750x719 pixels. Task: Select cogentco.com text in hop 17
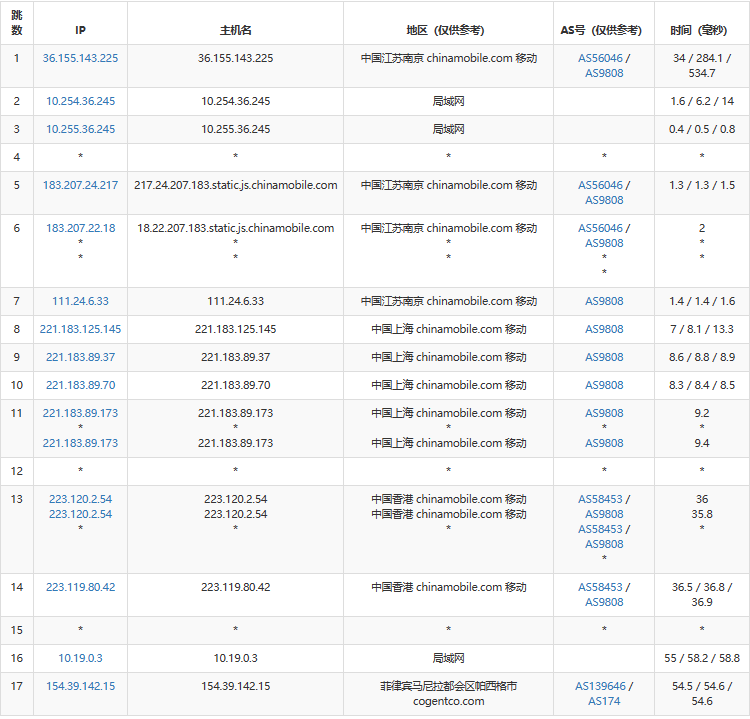[x=449, y=701]
